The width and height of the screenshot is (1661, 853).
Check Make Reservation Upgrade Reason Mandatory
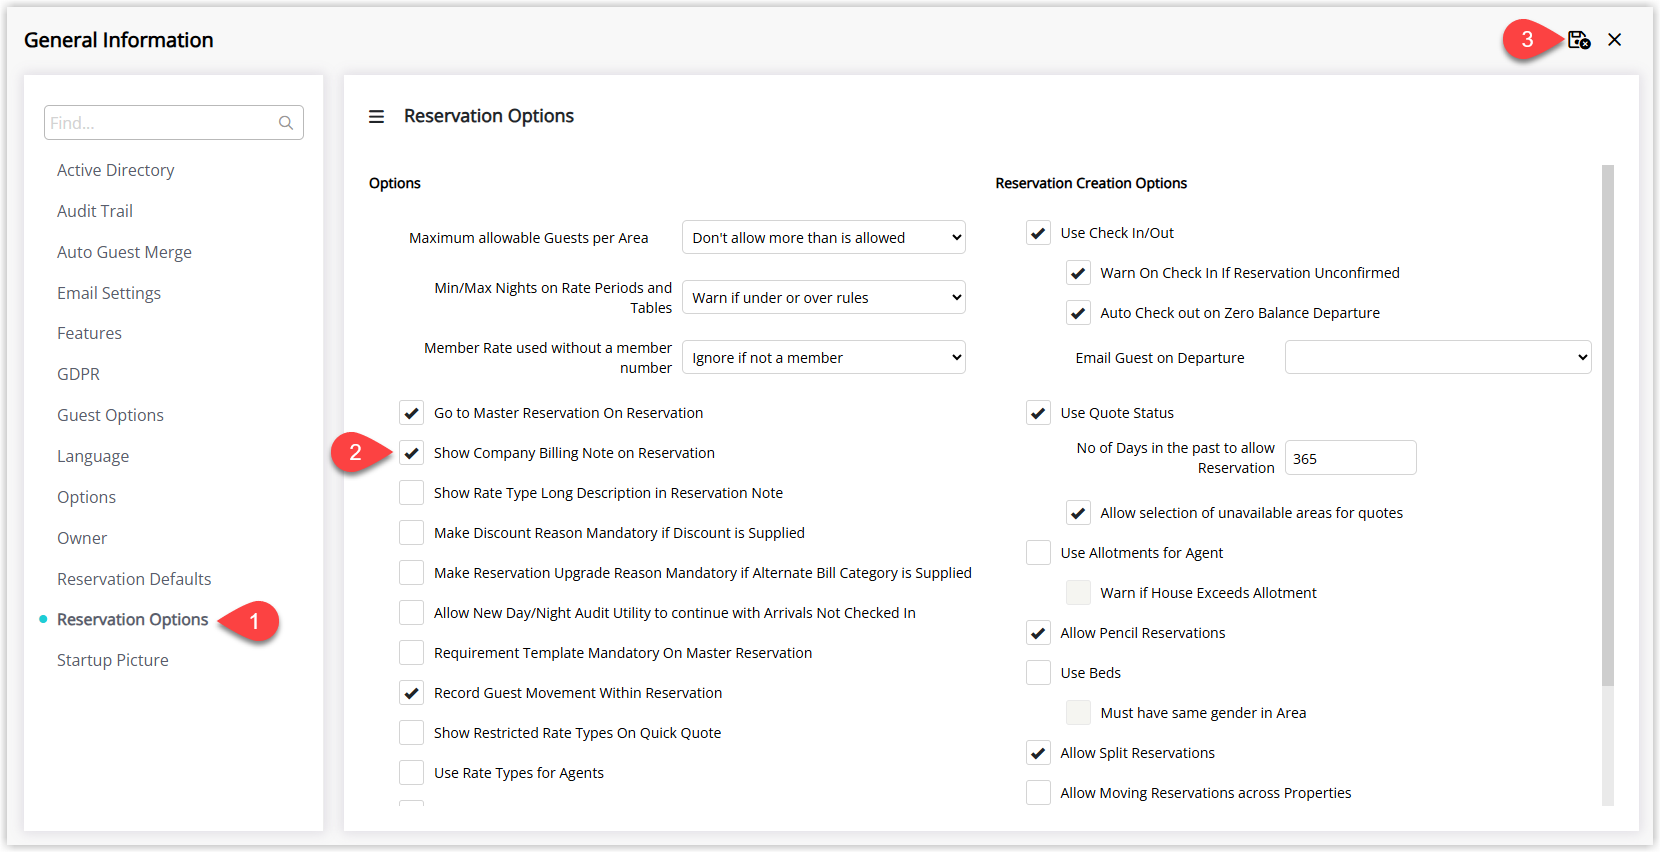tap(411, 573)
